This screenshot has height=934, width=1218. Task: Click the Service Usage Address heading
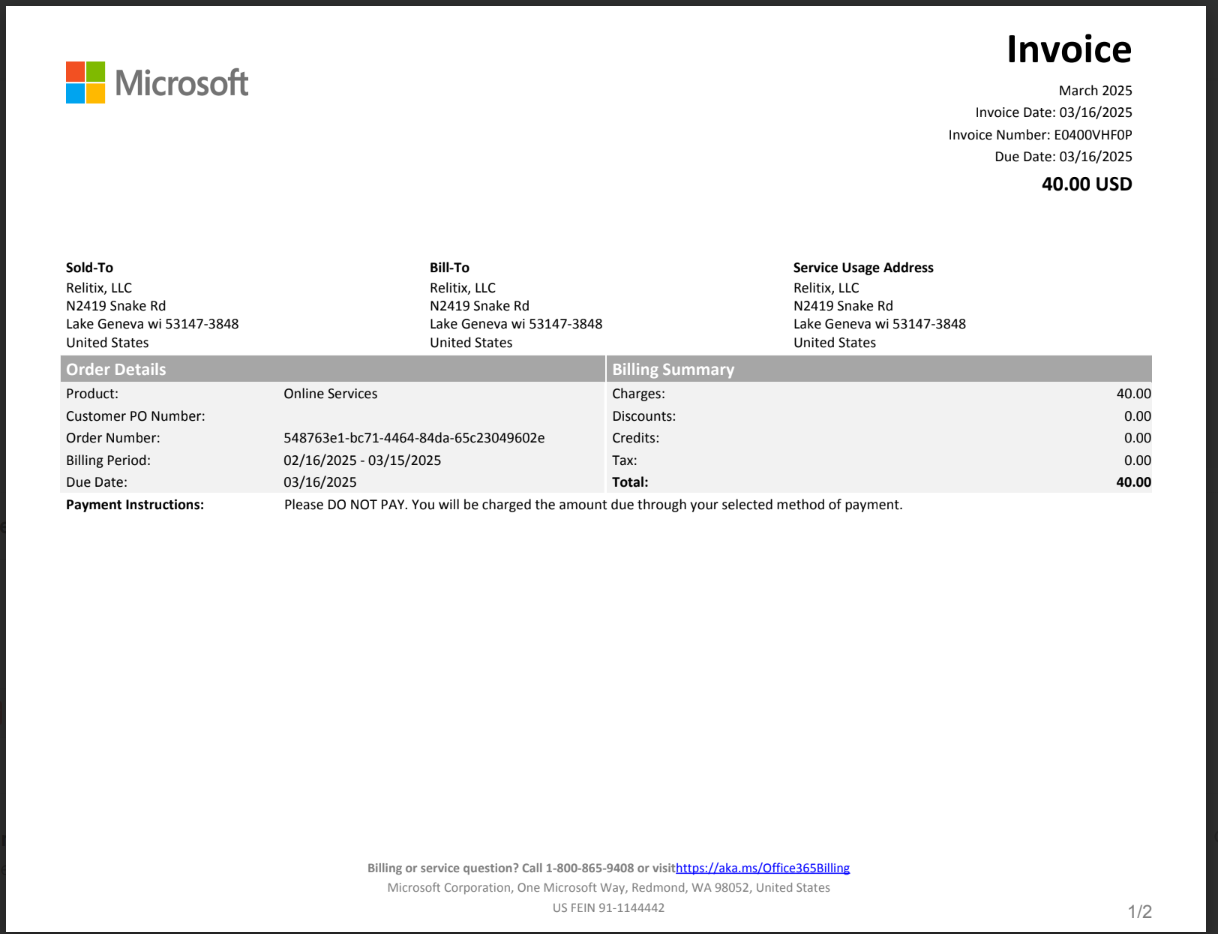coord(863,267)
